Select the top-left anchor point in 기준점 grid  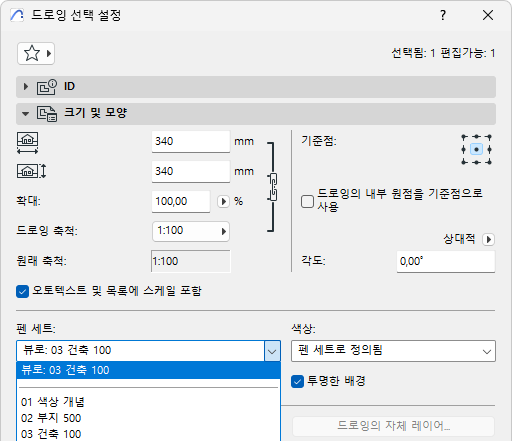tap(464, 137)
